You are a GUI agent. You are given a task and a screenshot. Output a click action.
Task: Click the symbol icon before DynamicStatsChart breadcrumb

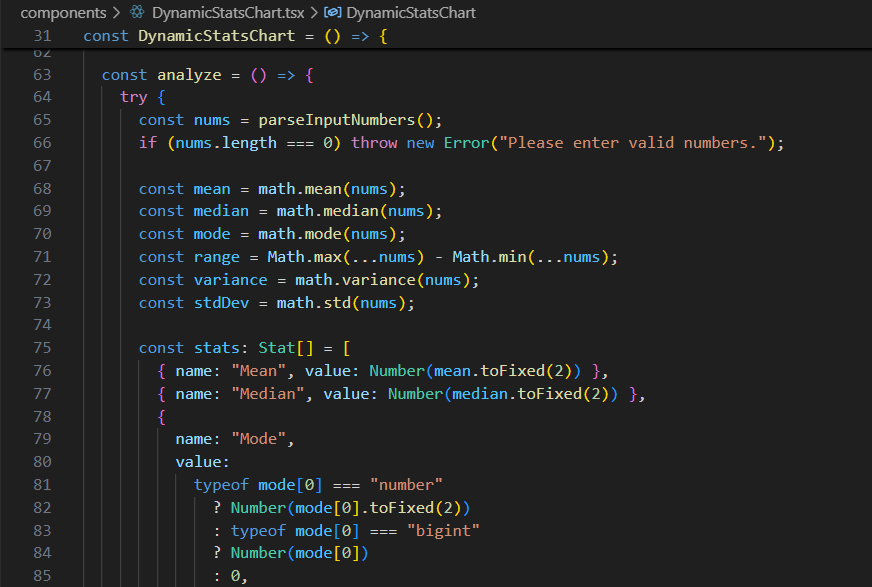333,12
